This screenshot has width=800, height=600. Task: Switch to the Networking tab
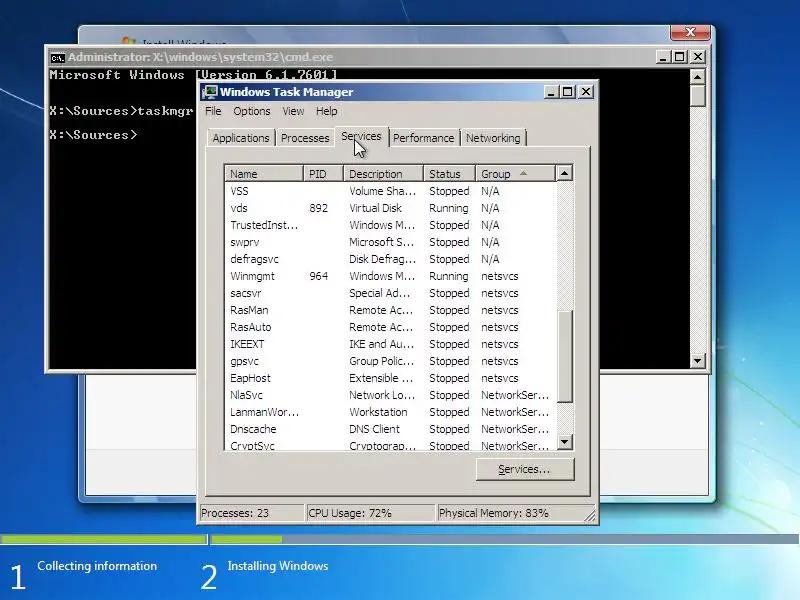point(493,138)
